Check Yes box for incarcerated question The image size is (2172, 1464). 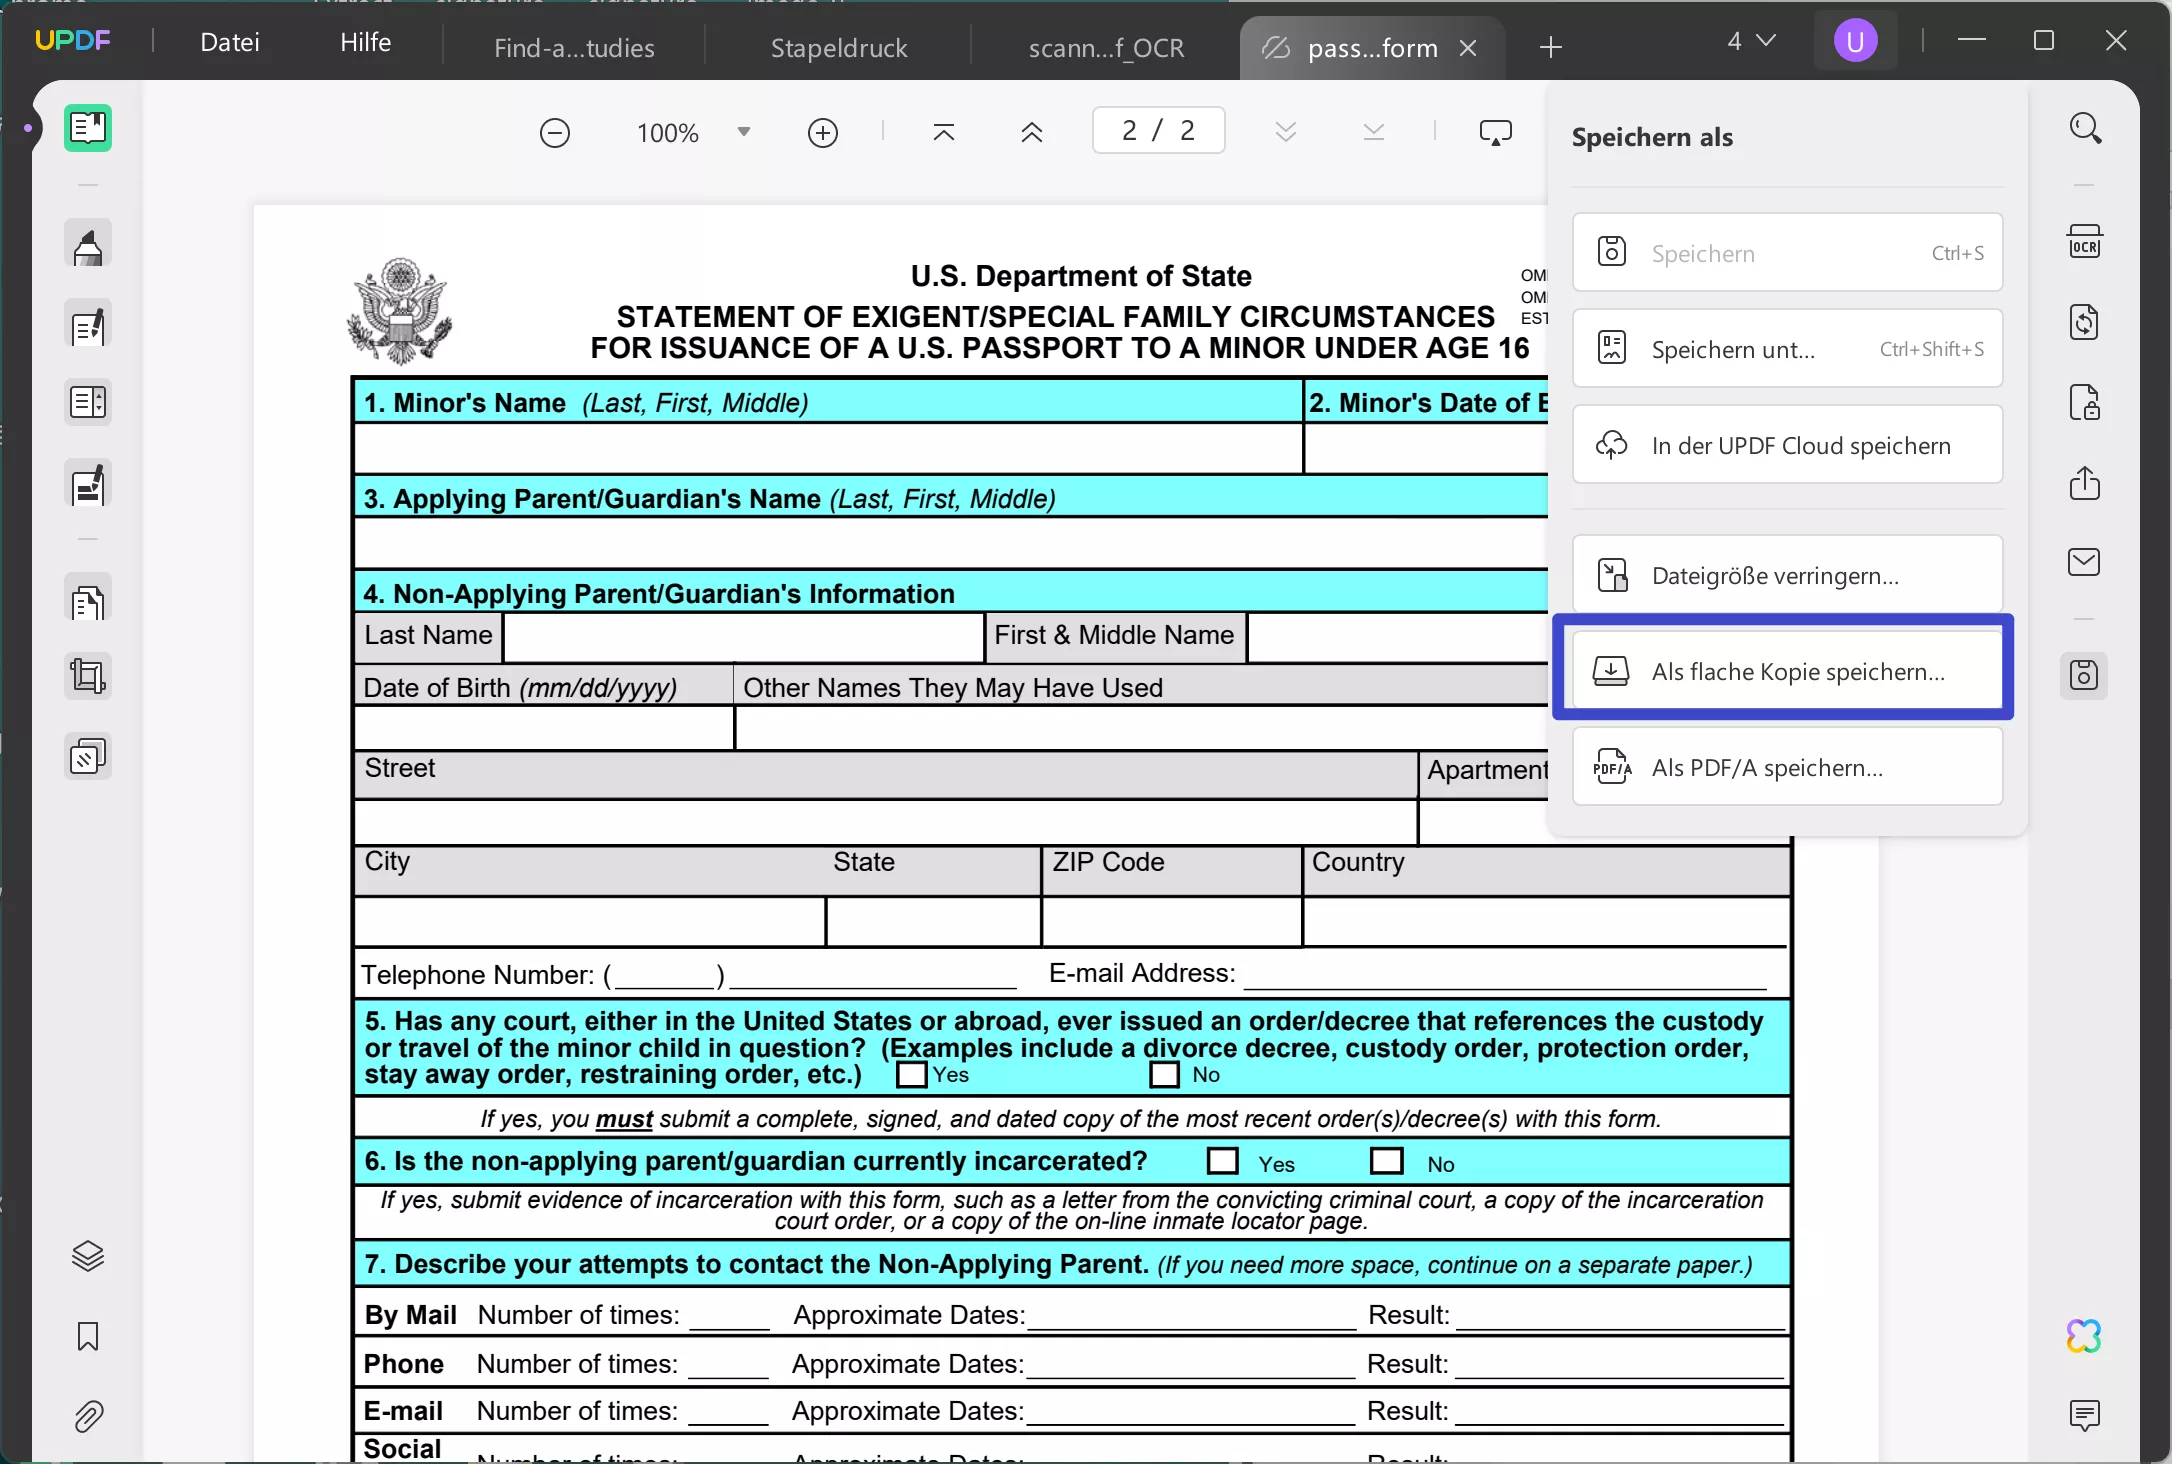coord(1222,1161)
